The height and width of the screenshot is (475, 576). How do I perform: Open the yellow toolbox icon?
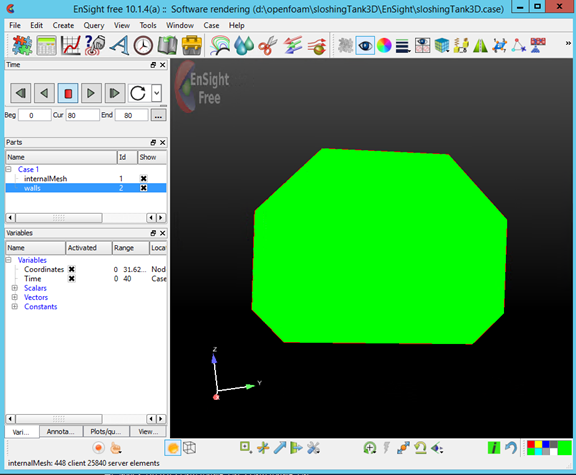(x=192, y=46)
